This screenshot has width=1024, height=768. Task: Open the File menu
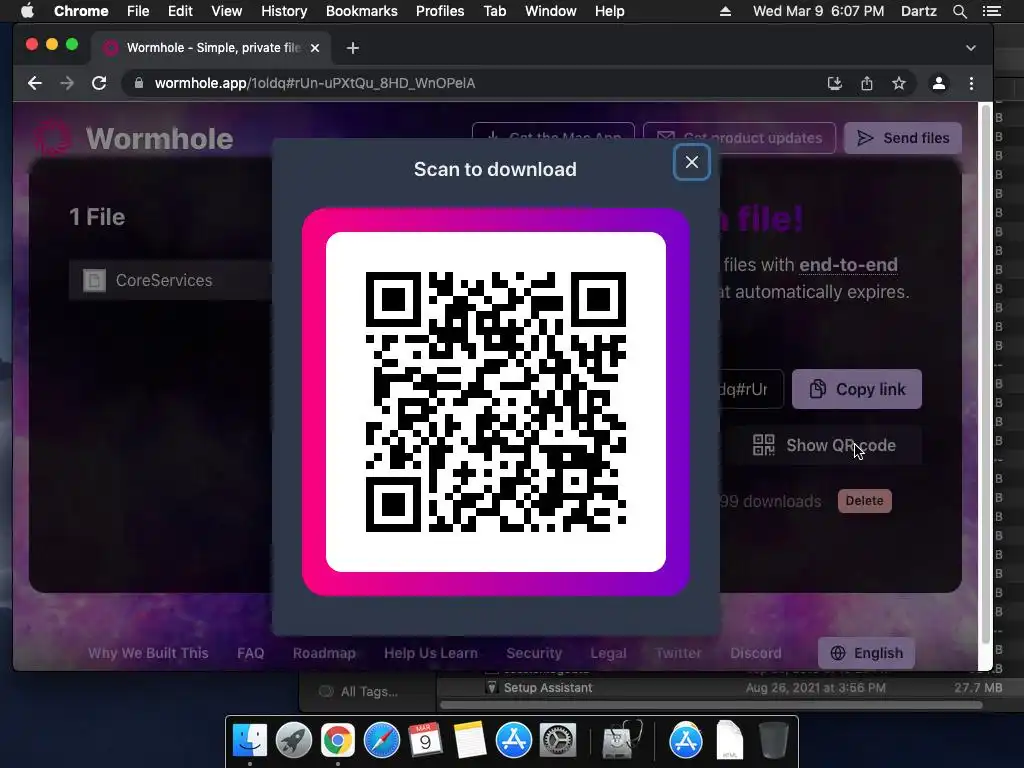138,11
